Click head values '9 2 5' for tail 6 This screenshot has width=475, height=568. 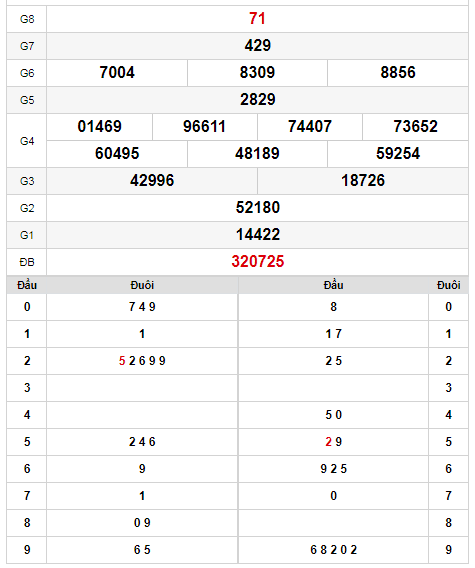click(x=333, y=469)
